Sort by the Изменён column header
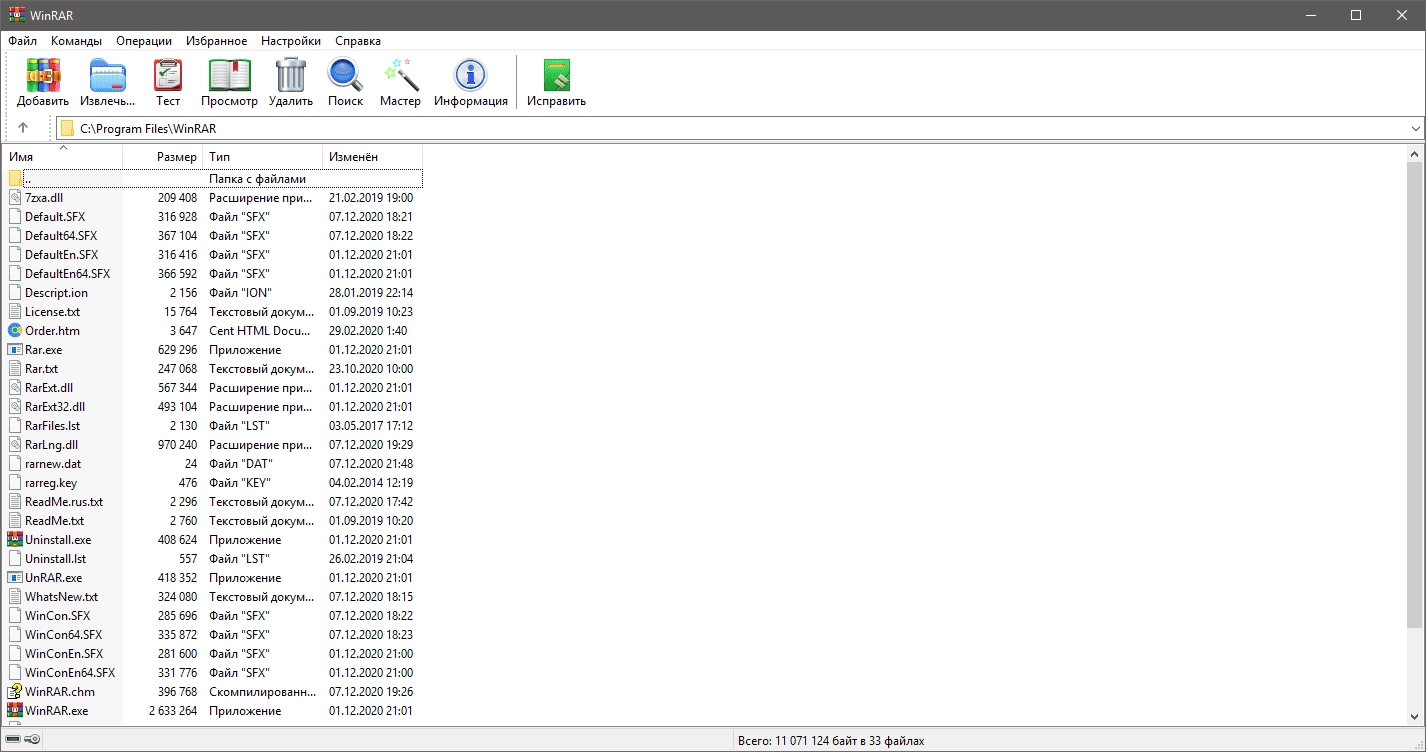This screenshot has width=1426, height=752. click(x=372, y=157)
